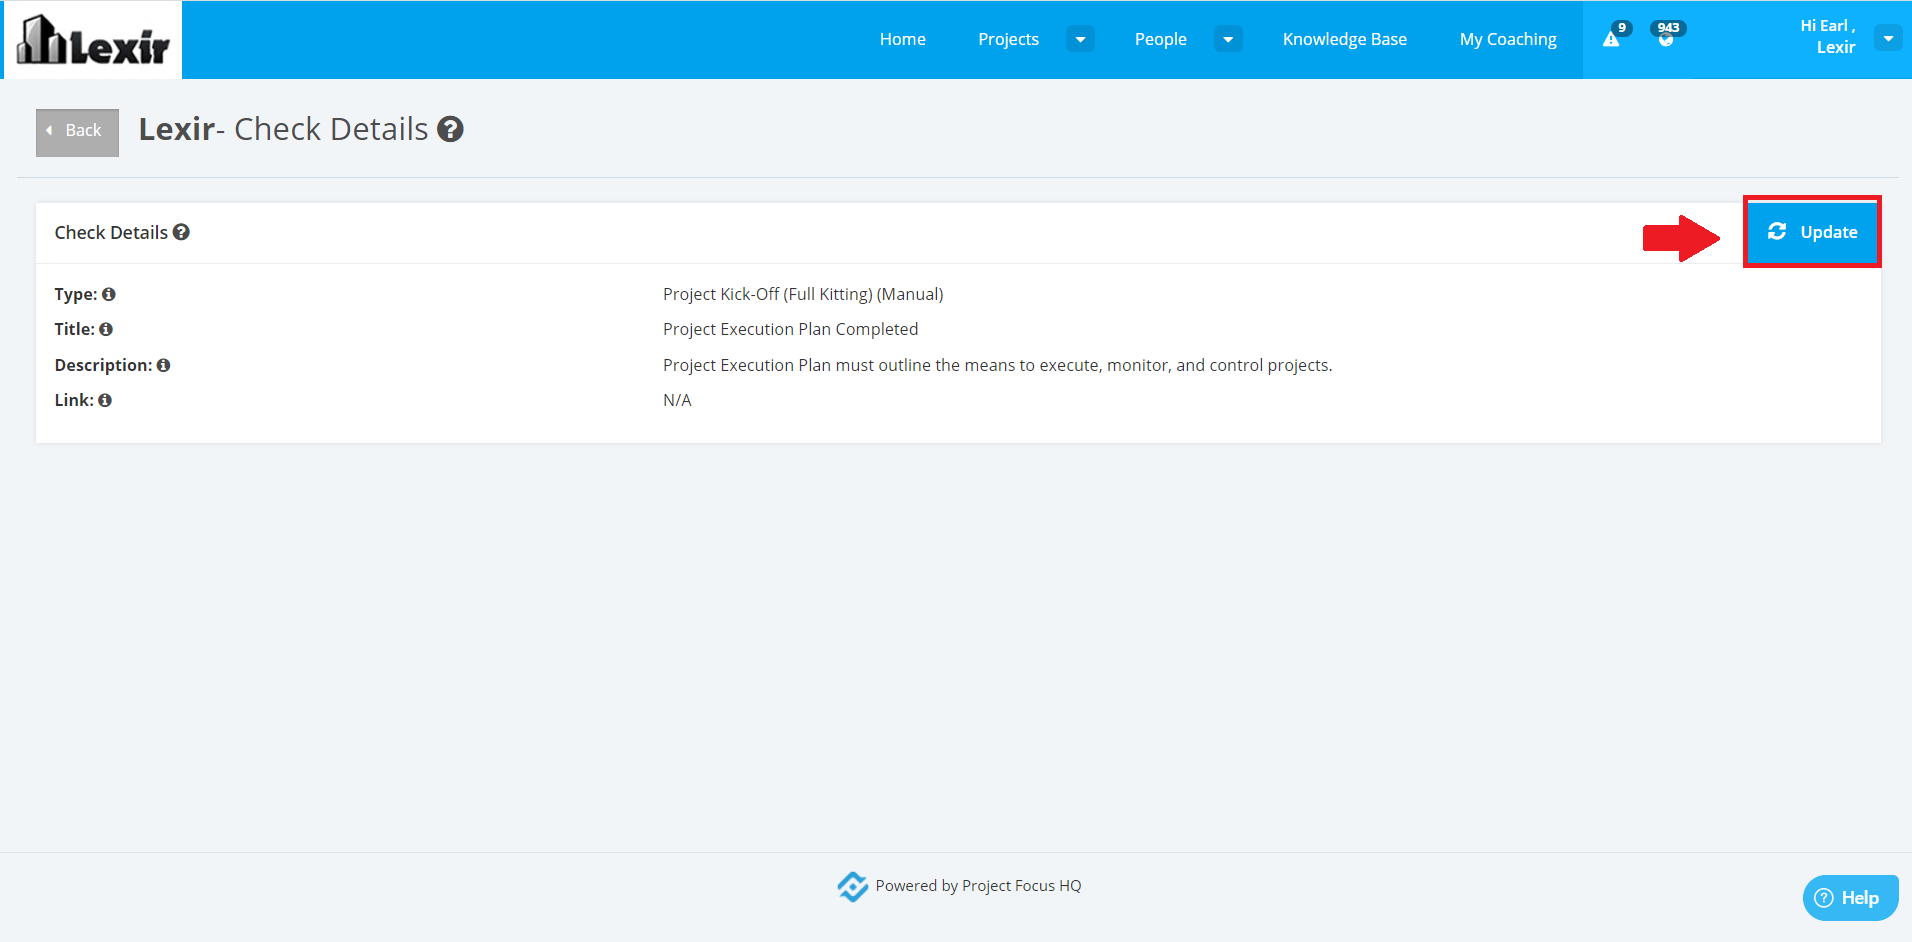Viewport: 1912px width, 942px height.
Task: Click Powered by Project Focus HQ link
Action: [978, 886]
